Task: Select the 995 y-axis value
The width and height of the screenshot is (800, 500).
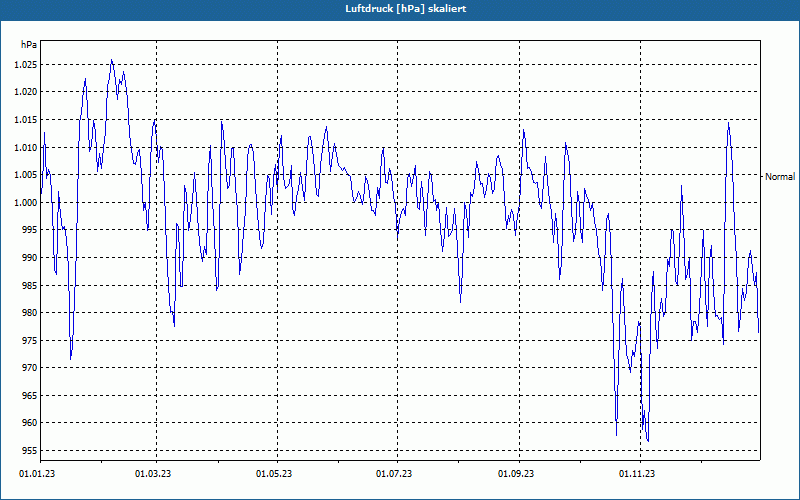Action: [x=30, y=230]
